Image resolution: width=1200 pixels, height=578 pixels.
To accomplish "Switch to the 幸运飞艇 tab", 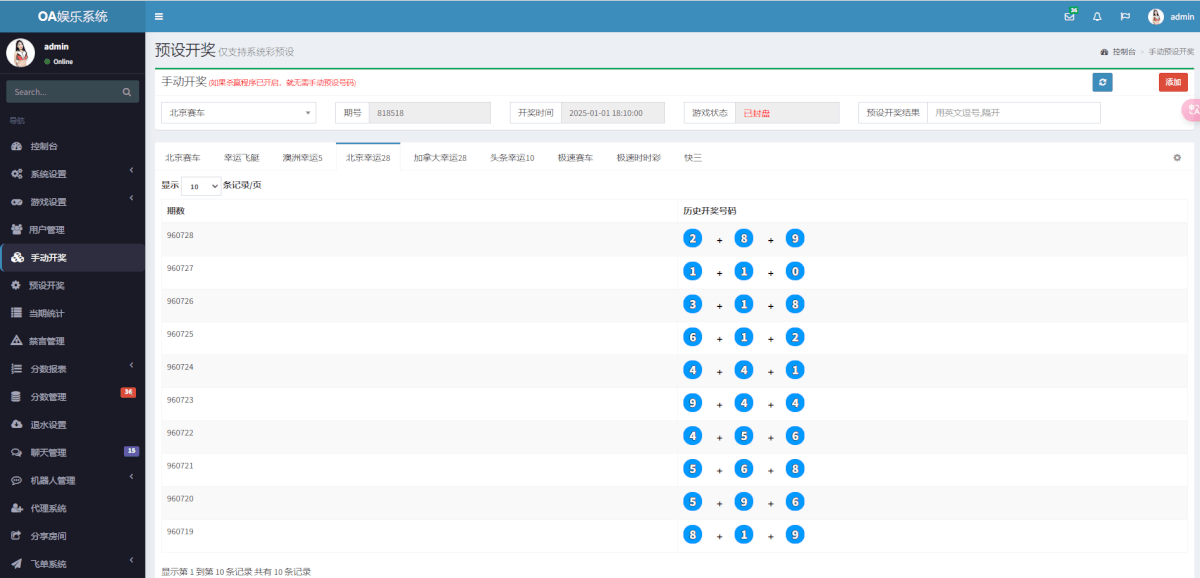I will tap(241, 158).
